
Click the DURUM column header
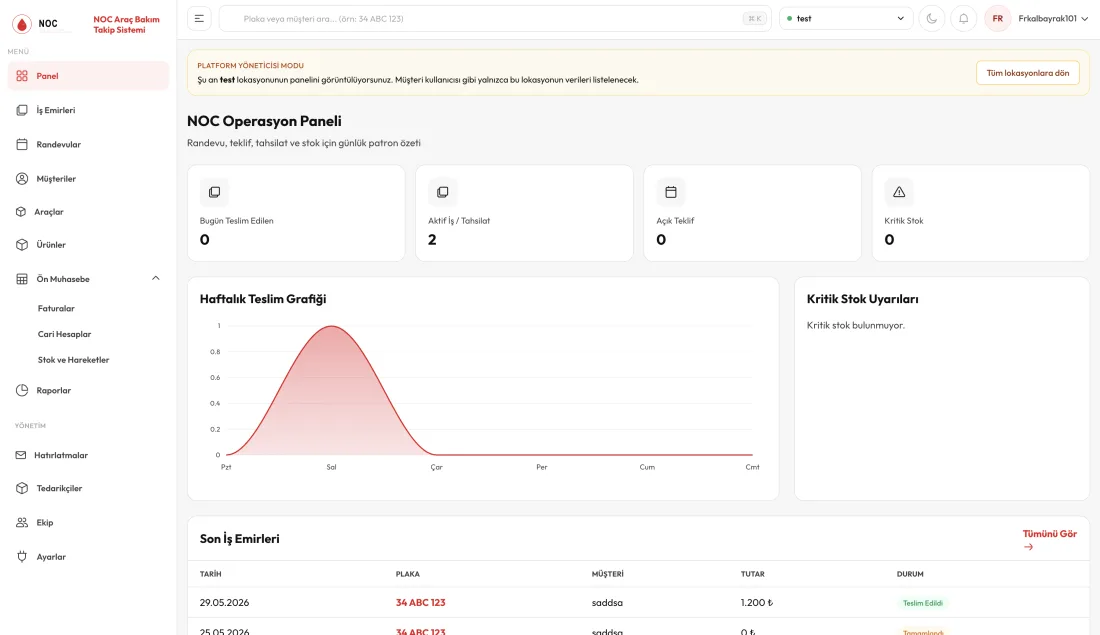point(910,574)
